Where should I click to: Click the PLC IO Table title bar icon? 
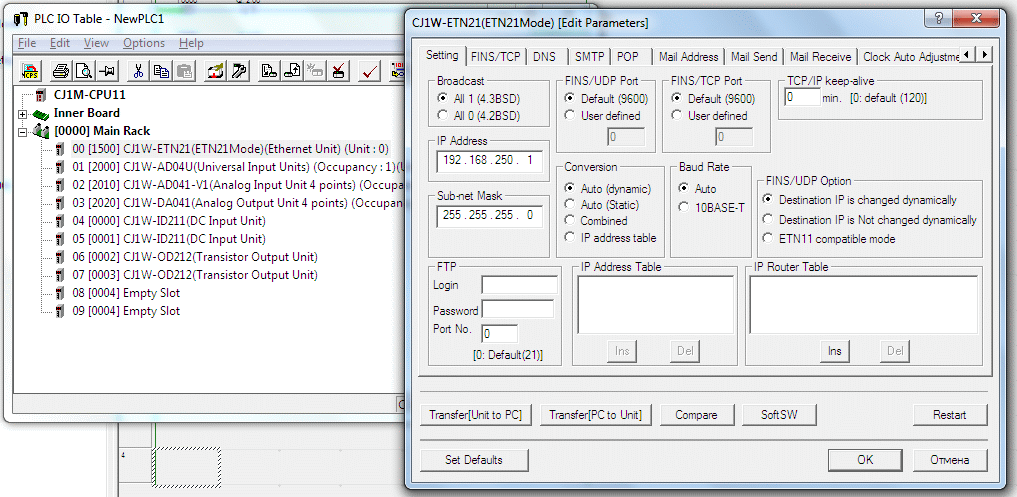[21, 19]
